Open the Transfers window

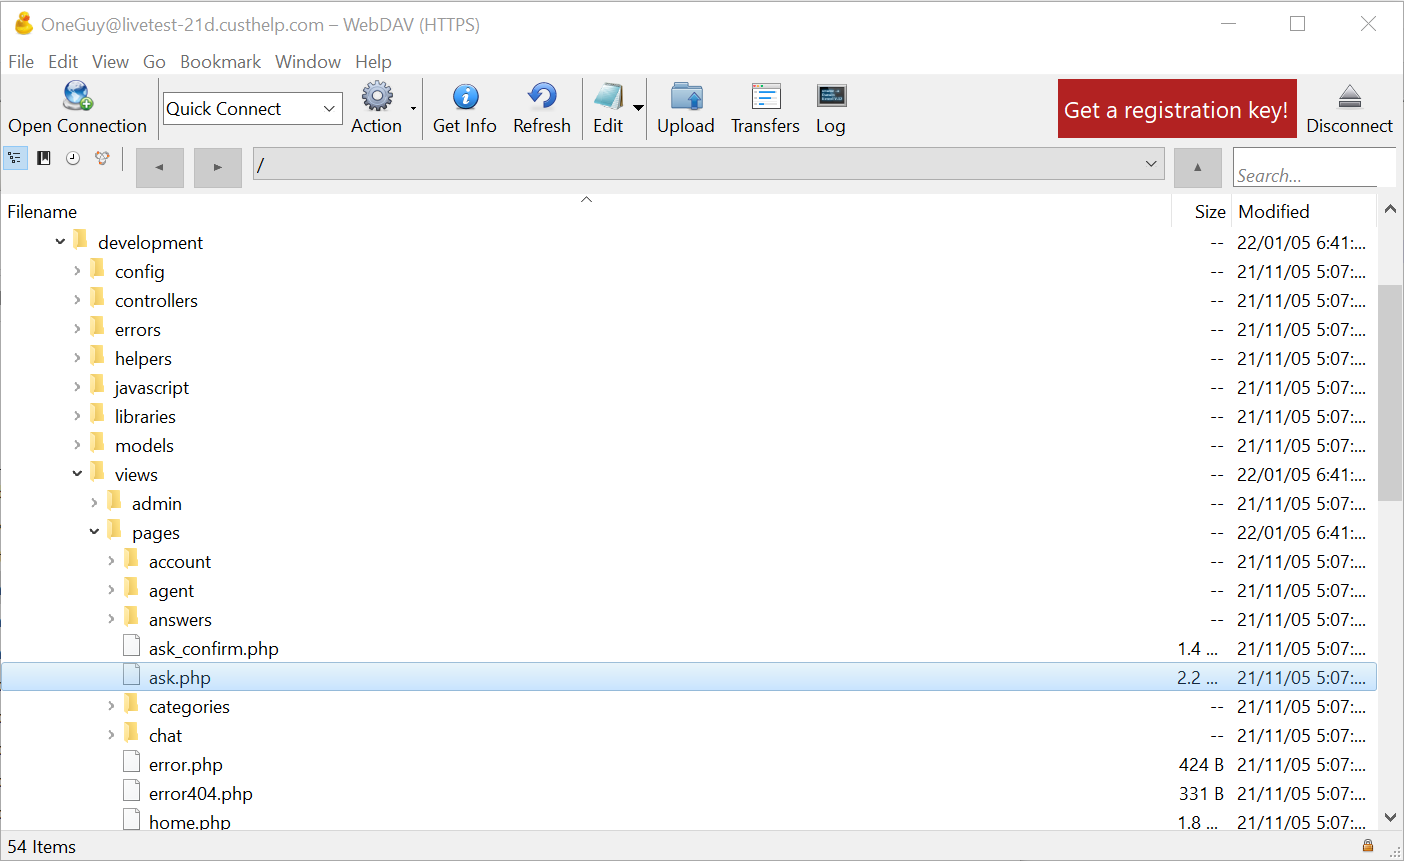coord(766,96)
